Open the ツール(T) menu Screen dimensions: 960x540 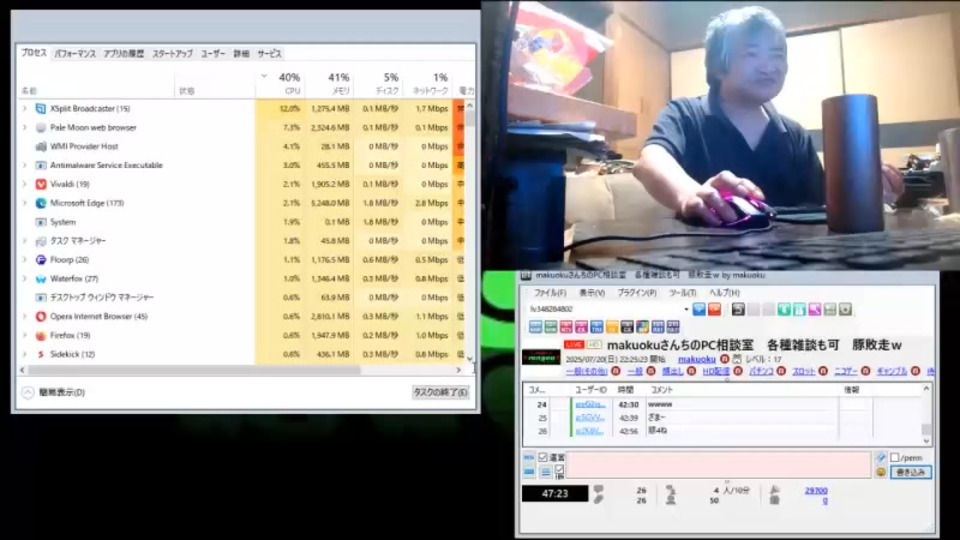682,293
